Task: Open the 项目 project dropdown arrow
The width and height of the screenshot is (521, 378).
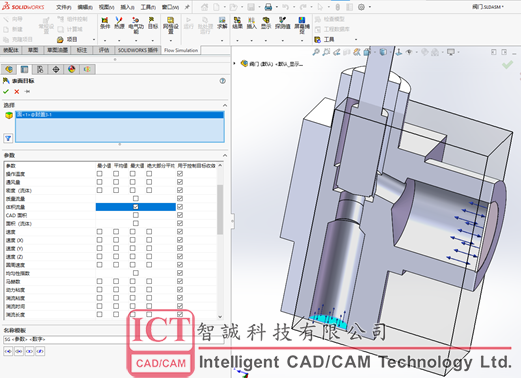Action: pyautogui.click(x=94, y=40)
